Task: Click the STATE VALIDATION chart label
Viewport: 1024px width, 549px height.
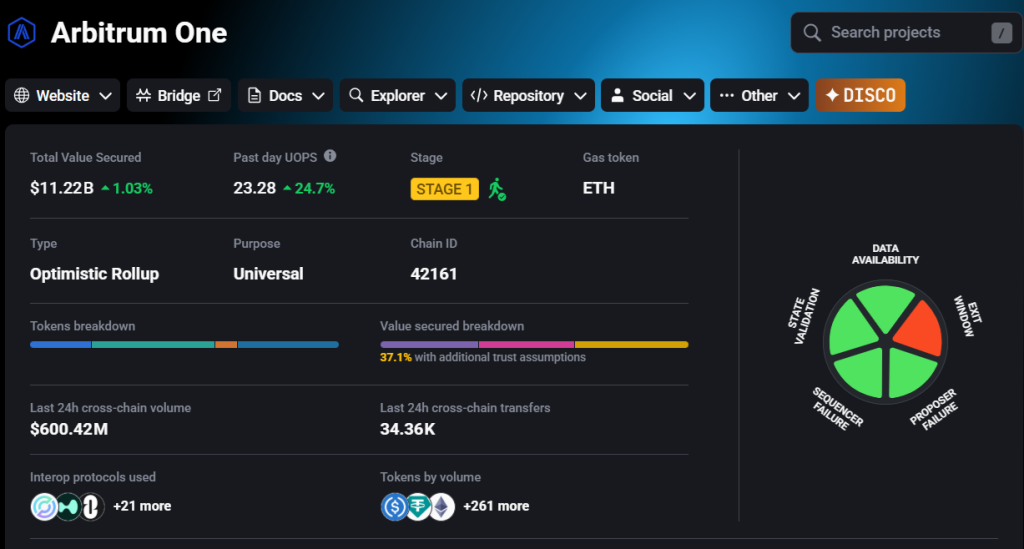Action: 803,316
